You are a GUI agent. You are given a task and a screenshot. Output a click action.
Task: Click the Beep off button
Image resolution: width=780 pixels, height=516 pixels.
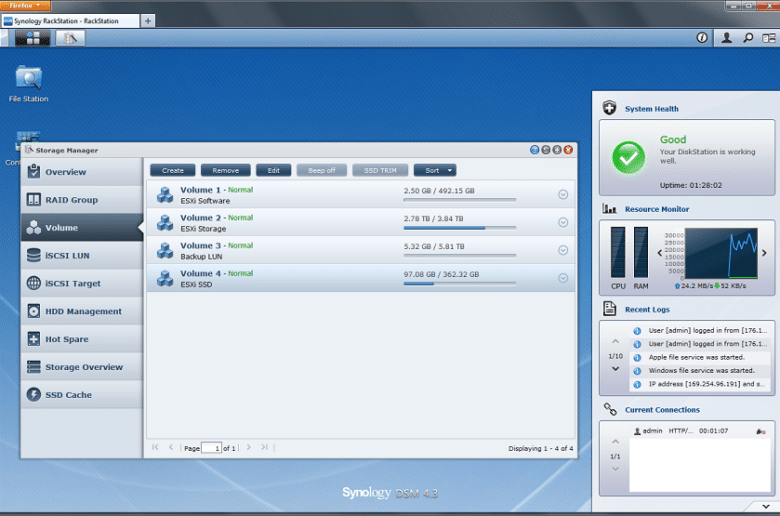[321, 170]
